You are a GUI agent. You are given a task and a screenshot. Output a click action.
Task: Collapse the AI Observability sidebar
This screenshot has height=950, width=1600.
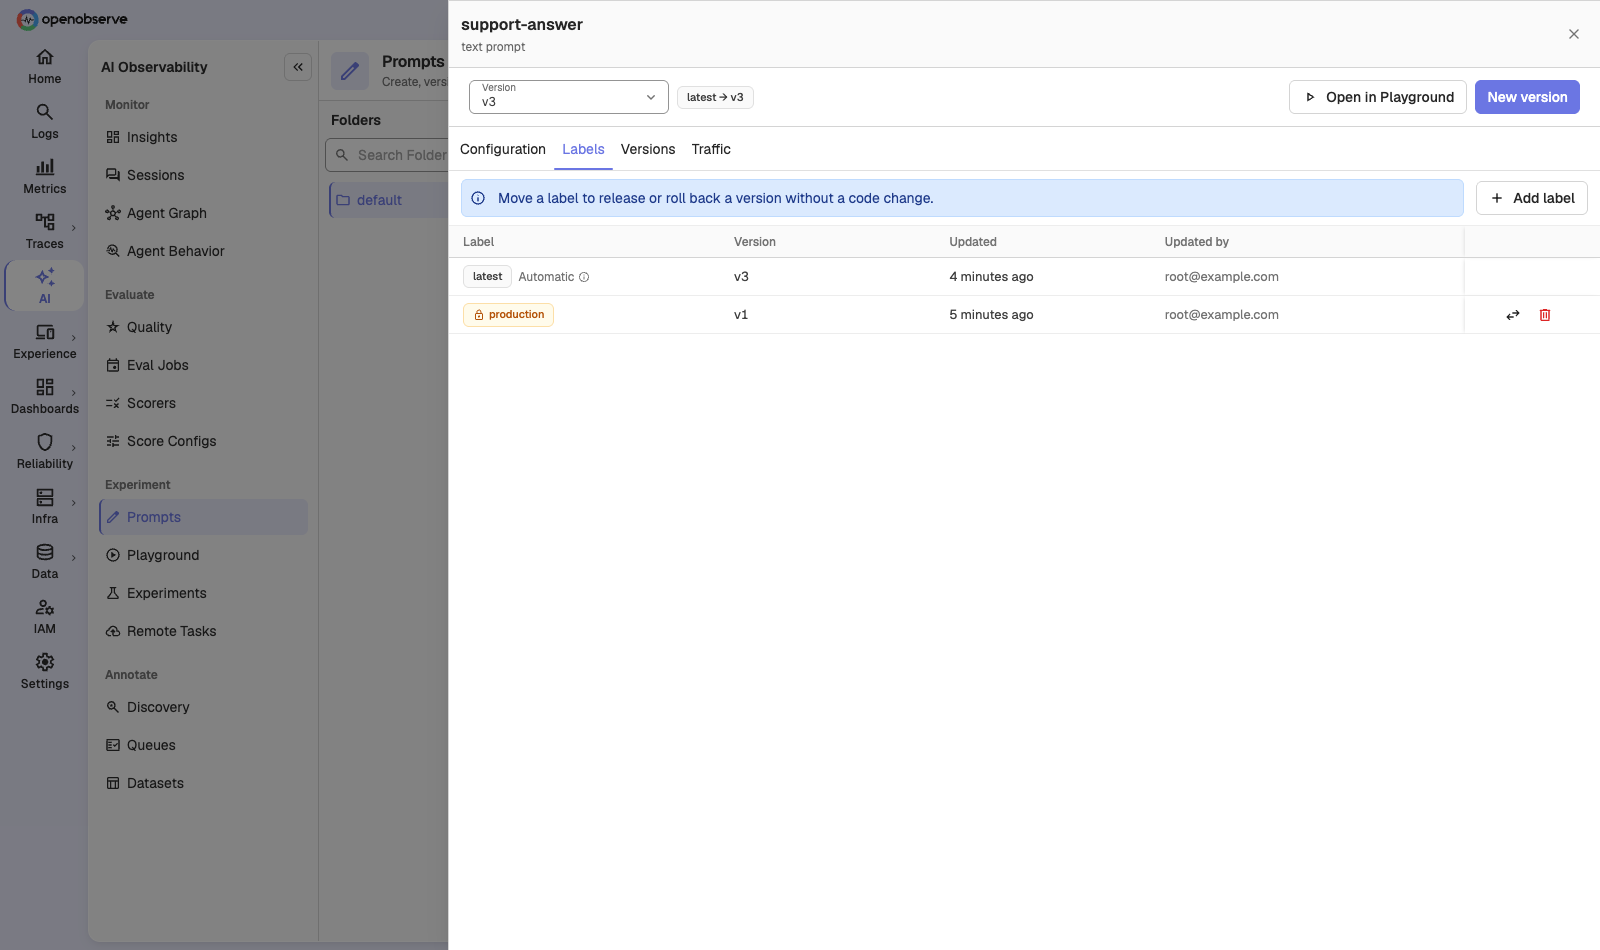298,67
